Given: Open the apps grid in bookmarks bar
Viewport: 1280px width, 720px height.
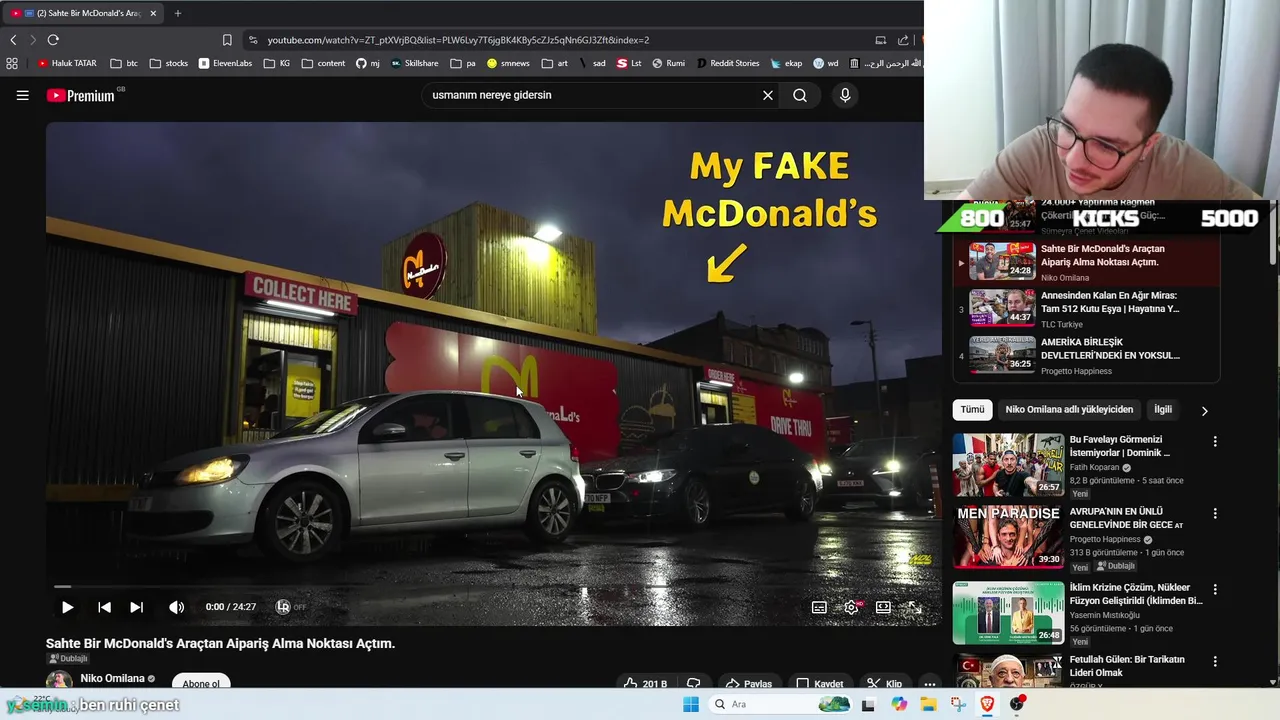Looking at the screenshot, I should 12,63.
